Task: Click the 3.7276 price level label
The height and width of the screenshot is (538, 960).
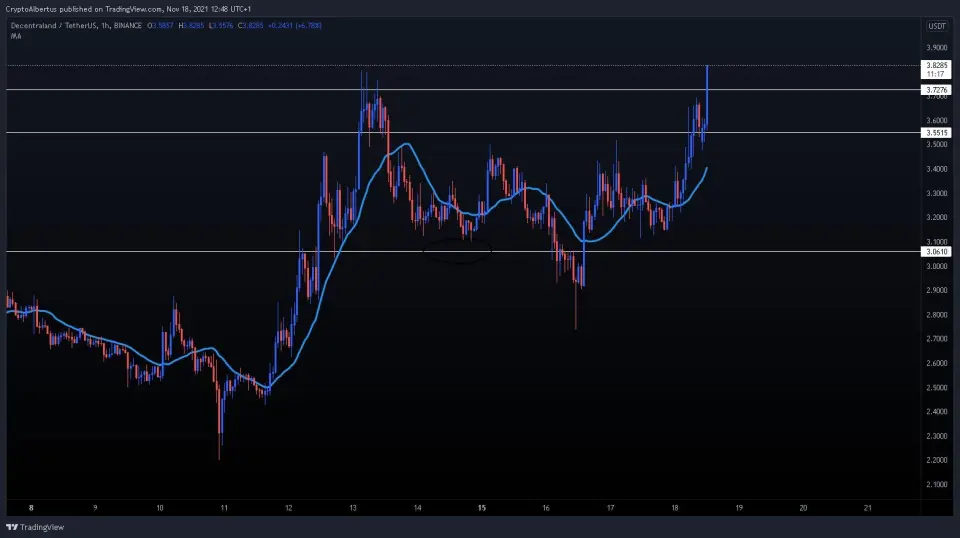Action: point(937,90)
